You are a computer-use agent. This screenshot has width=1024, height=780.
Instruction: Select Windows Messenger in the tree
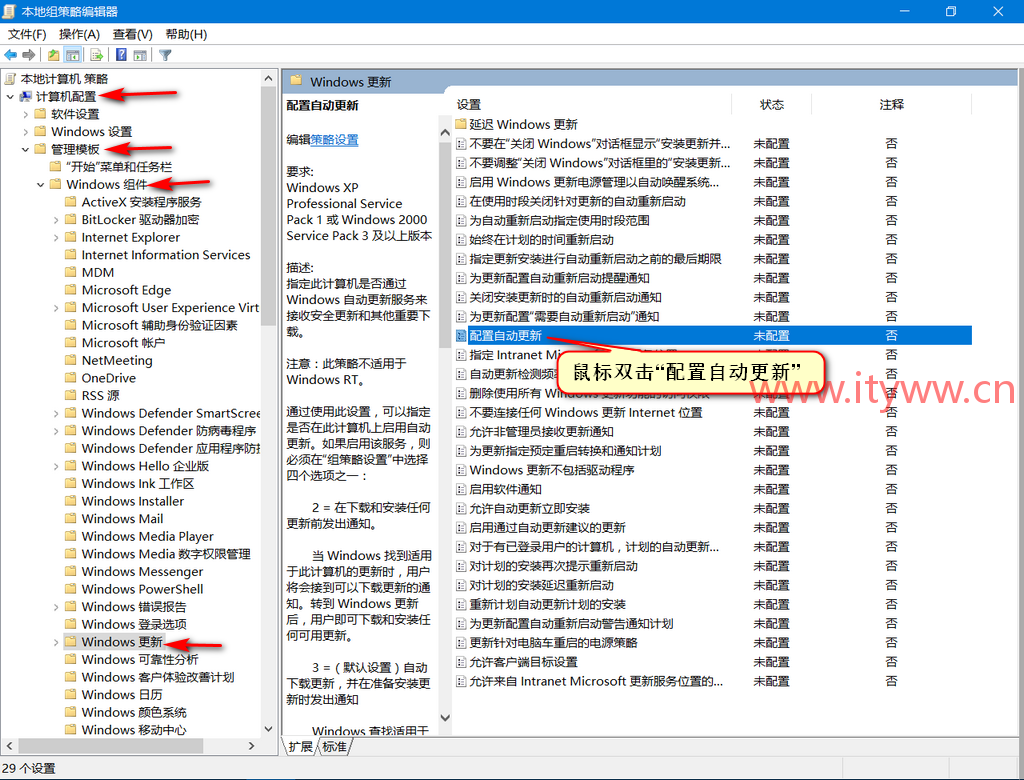(x=142, y=572)
